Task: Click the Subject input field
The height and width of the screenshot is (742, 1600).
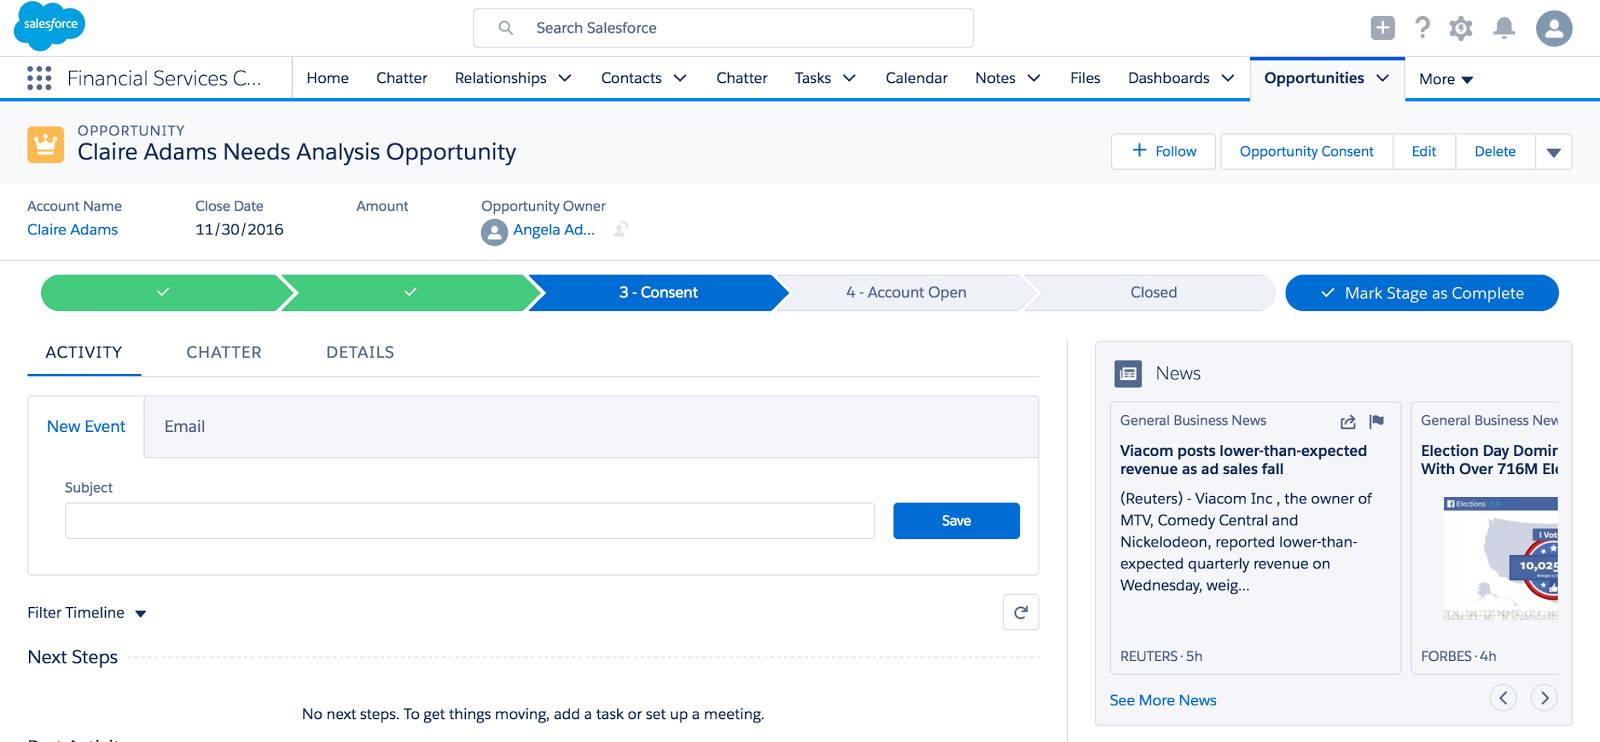Action: (x=470, y=521)
